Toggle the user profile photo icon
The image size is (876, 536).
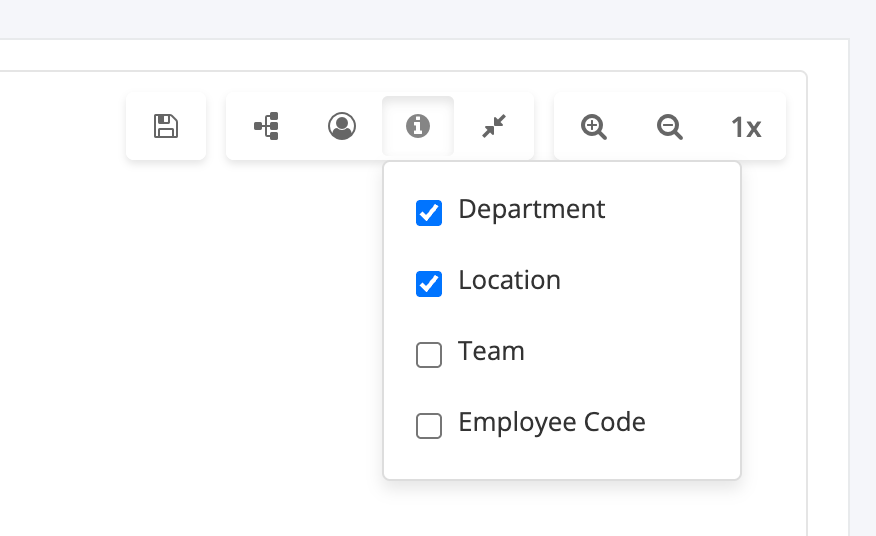tap(342, 127)
